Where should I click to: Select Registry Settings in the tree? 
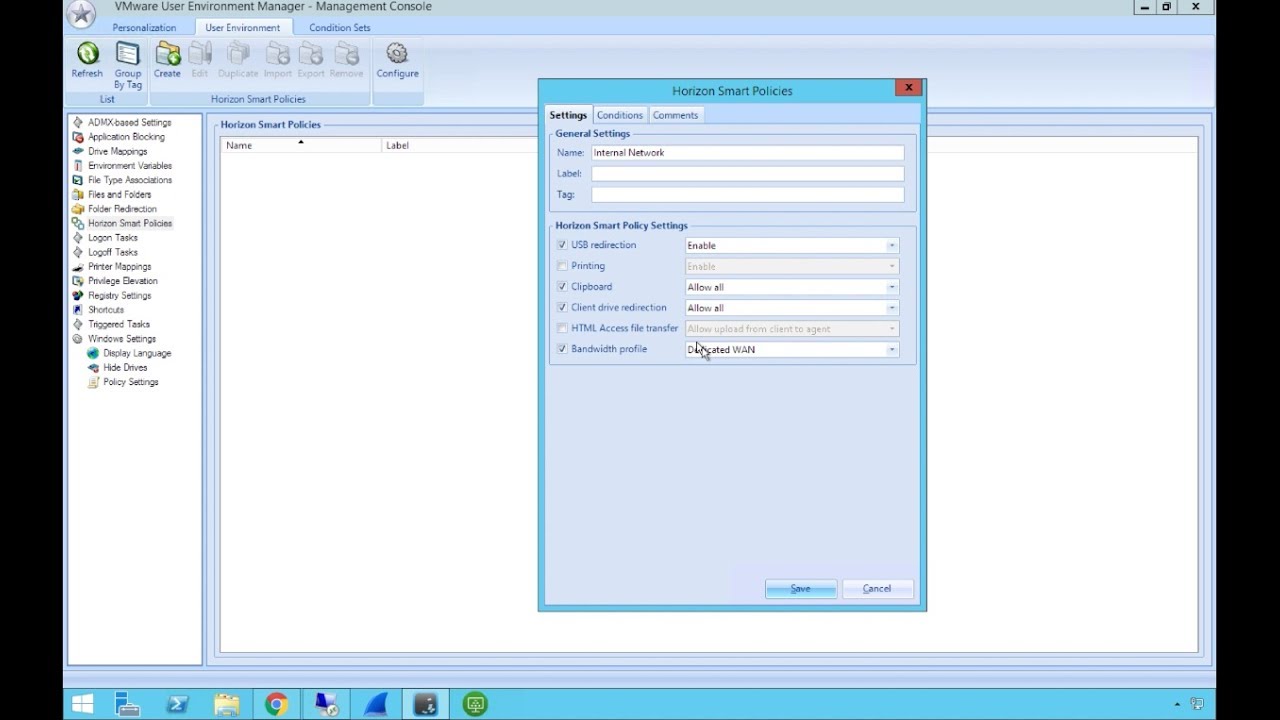119,296
